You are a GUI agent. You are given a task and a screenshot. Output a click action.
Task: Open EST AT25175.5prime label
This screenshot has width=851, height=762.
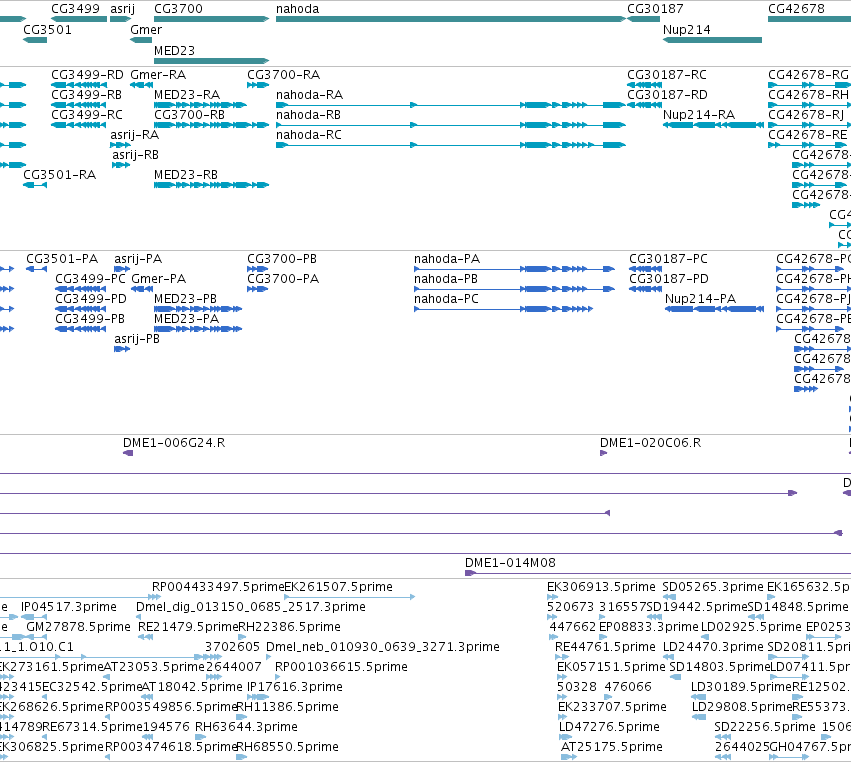tap(612, 746)
